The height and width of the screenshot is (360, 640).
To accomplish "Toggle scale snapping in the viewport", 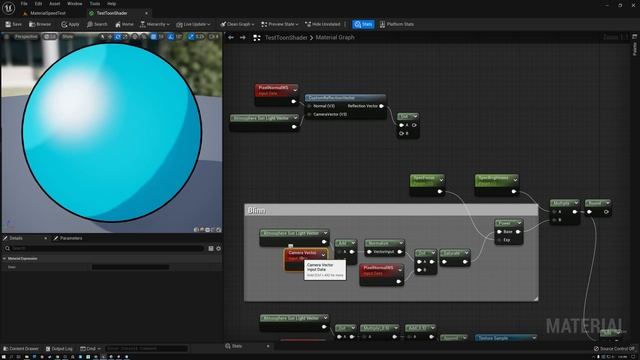I will click(191, 37).
